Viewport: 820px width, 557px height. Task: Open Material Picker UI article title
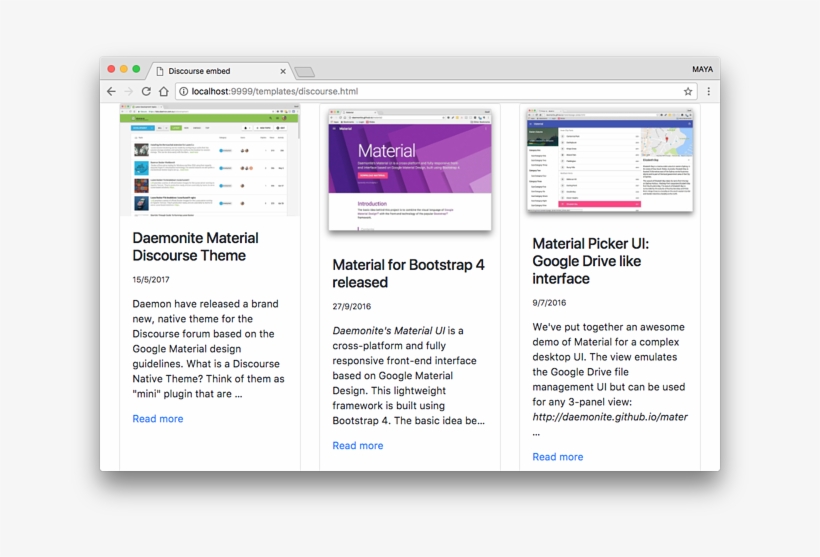tap(590, 261)
